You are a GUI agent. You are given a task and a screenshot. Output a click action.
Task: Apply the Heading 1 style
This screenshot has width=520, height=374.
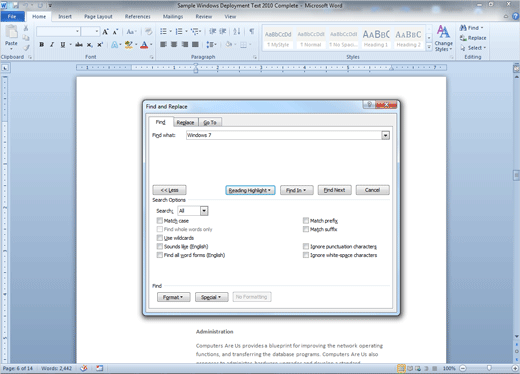pyautogui.click(x=376, y=38)
